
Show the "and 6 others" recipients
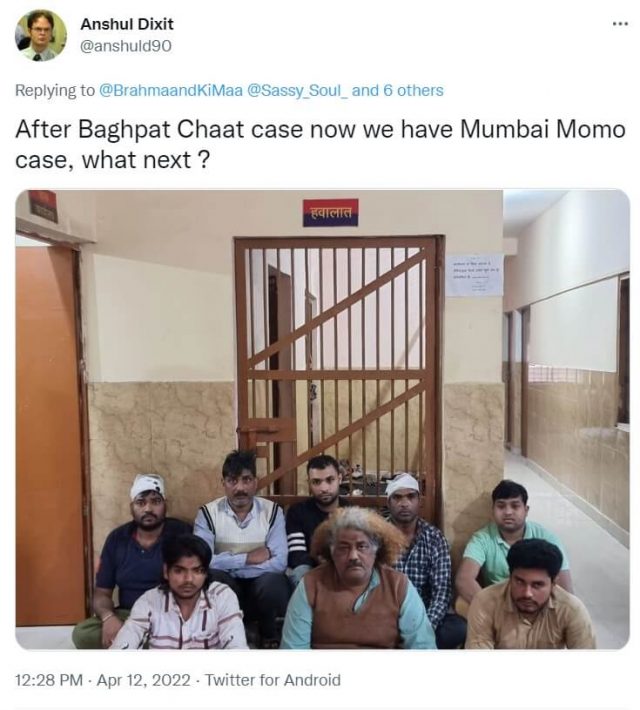398,91
